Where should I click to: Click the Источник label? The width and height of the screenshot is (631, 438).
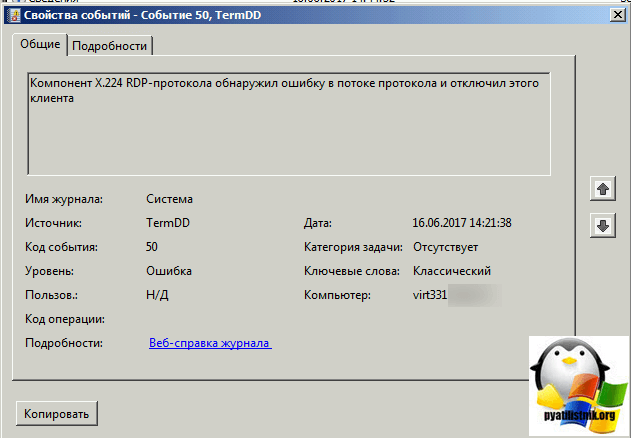(54, 223)
